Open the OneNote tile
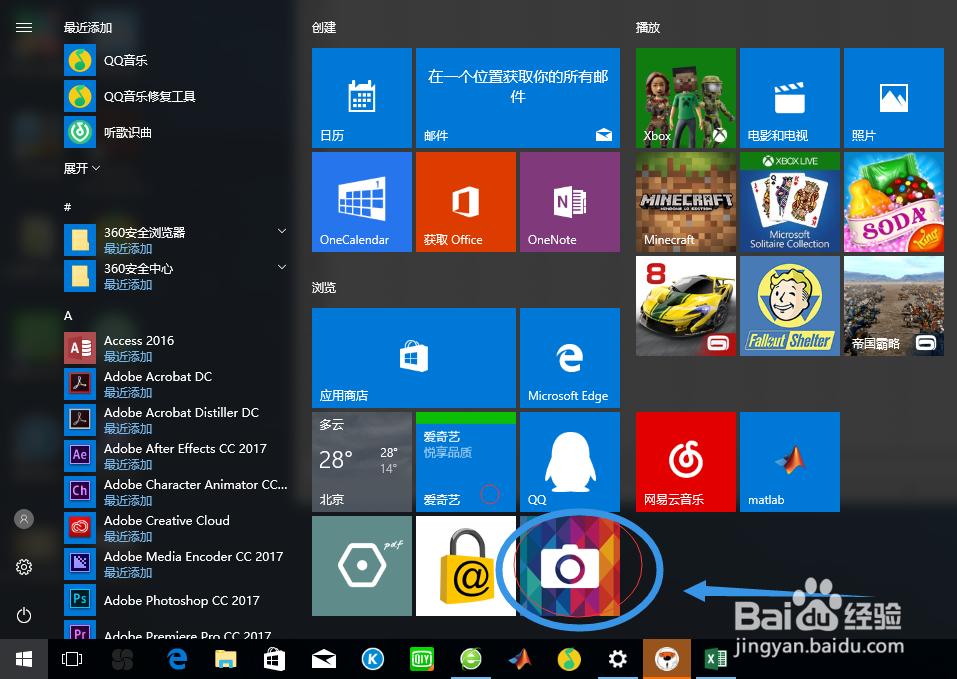The image size is (957, 679). pyautogui.click(x=570, y=202)
